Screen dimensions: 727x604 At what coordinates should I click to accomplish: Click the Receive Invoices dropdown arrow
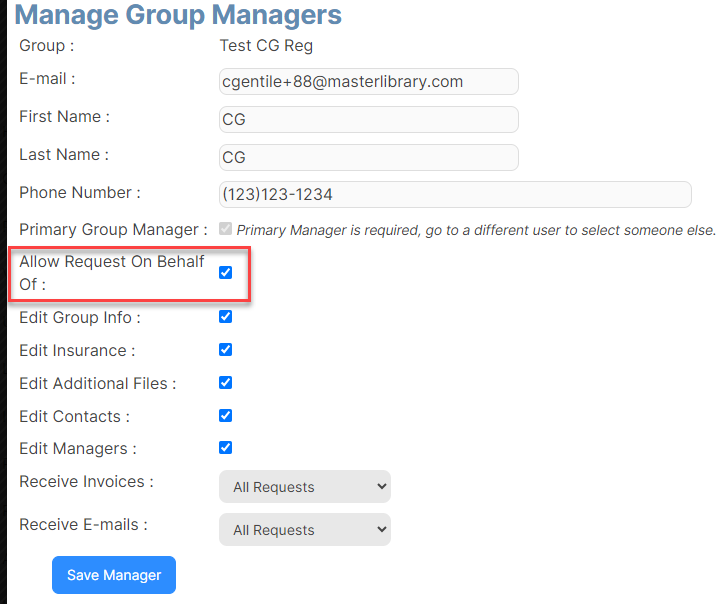(x=382, y=487)
